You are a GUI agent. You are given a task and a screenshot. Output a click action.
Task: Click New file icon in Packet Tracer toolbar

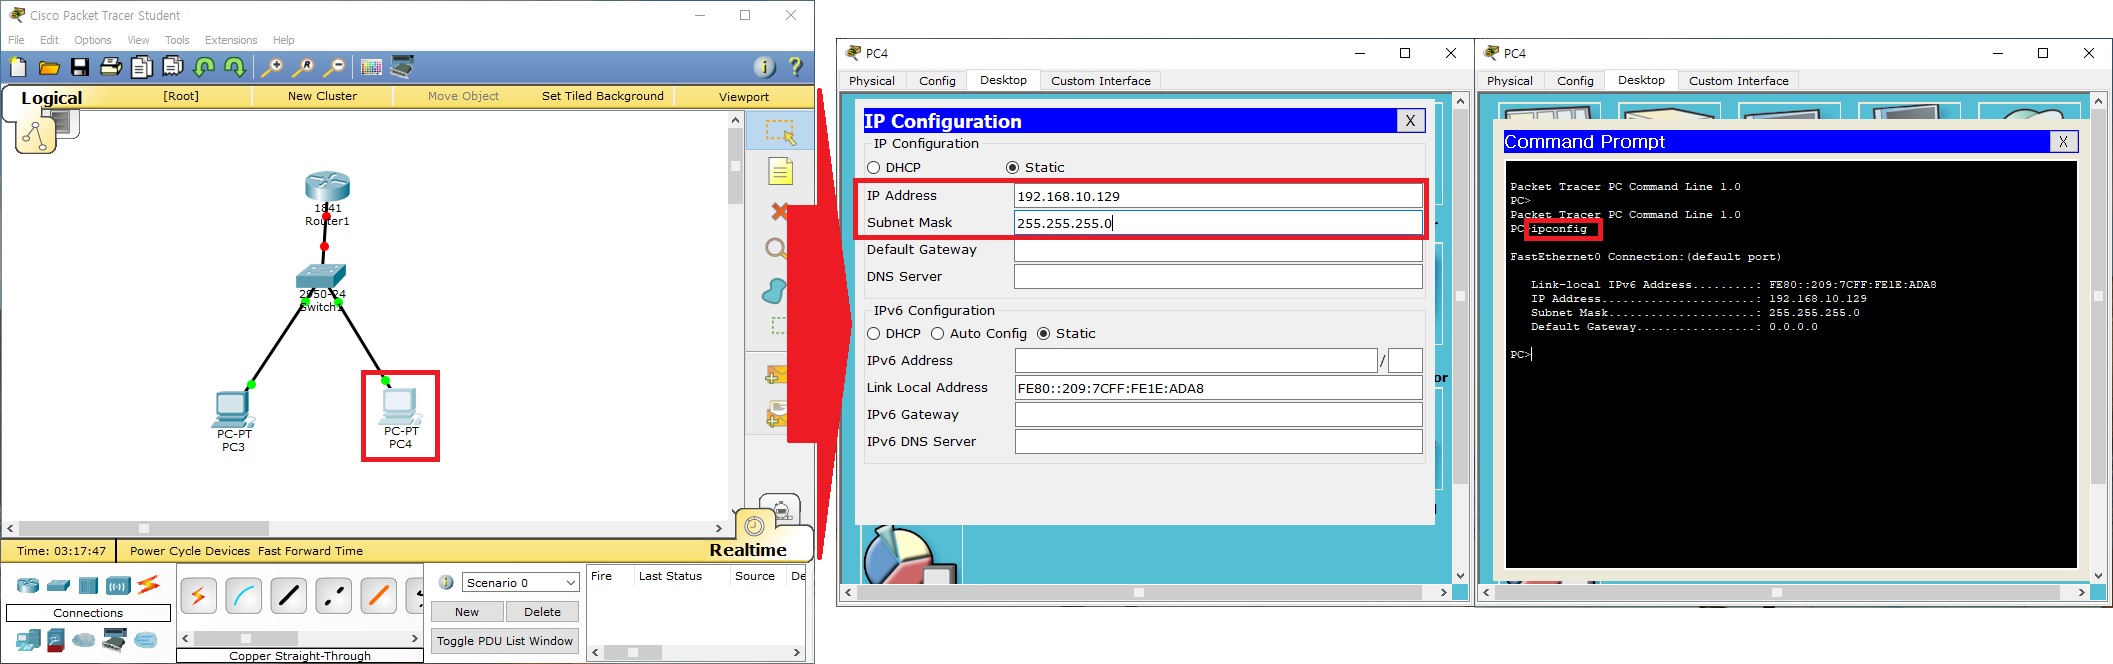(18, 67)
